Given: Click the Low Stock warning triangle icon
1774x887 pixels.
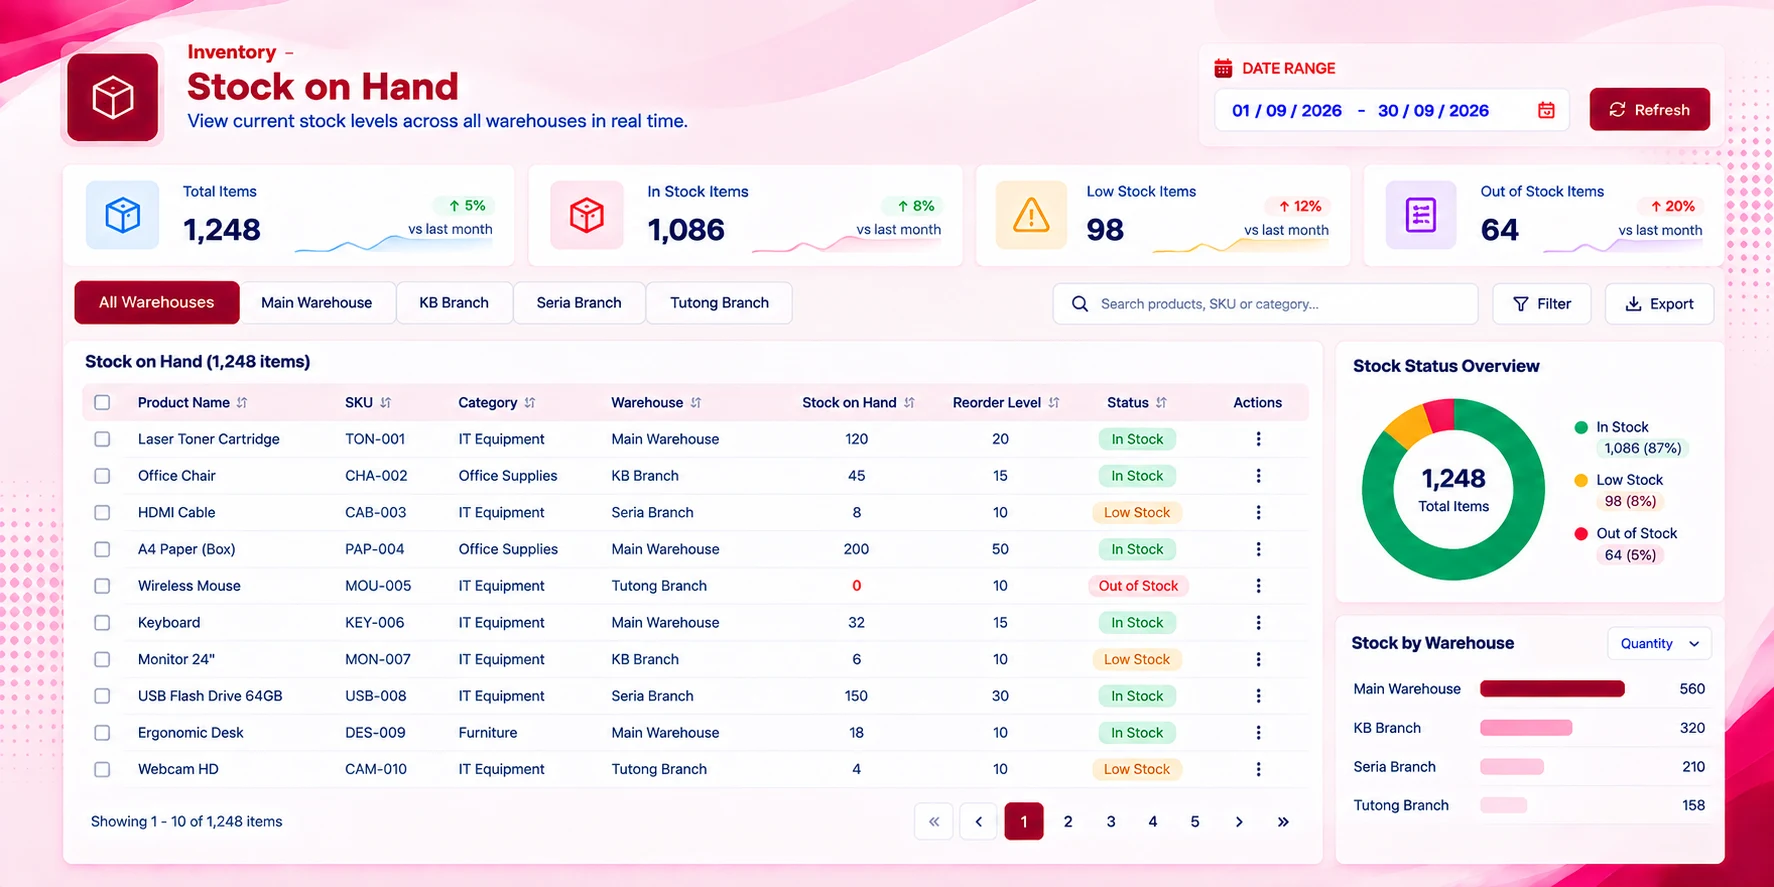Looking at the screenshot, I should [x=1031, y=215].
